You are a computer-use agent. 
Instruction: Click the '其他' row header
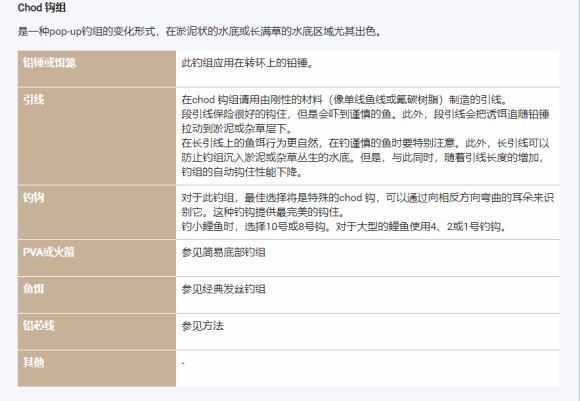point(97,369)
